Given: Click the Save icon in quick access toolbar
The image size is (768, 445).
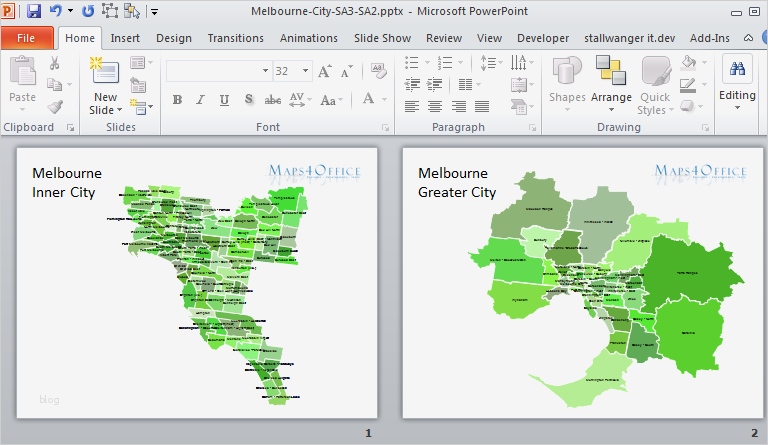Looking at the screenshot, I should pos(33,11).
